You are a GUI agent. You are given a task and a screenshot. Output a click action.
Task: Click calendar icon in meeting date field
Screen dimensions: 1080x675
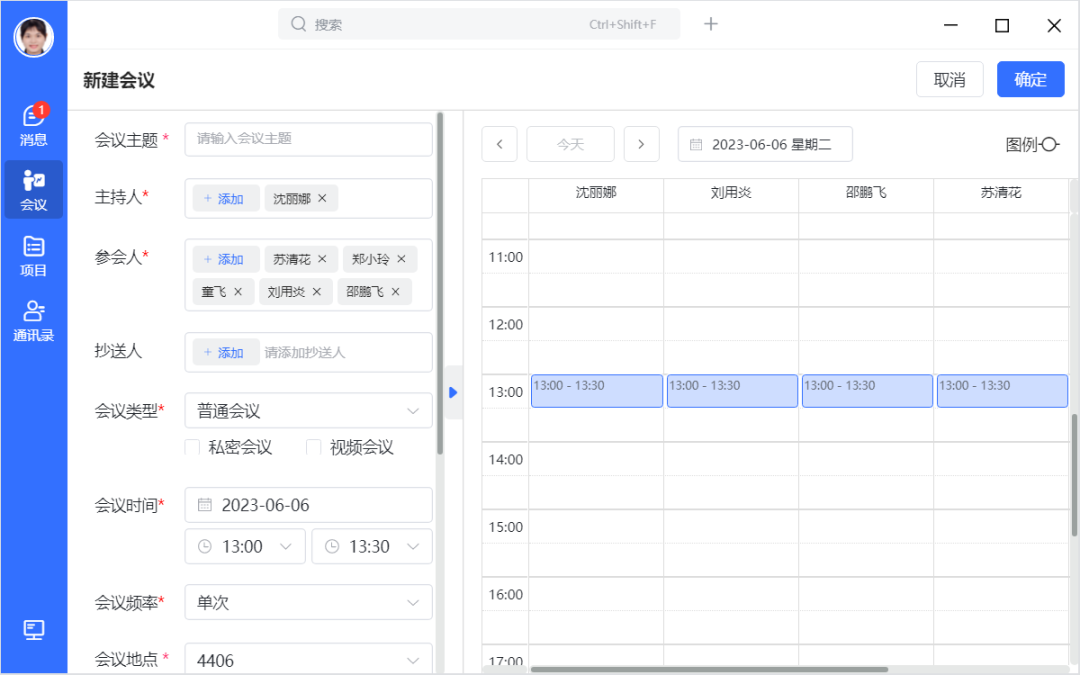click(205, 505)
